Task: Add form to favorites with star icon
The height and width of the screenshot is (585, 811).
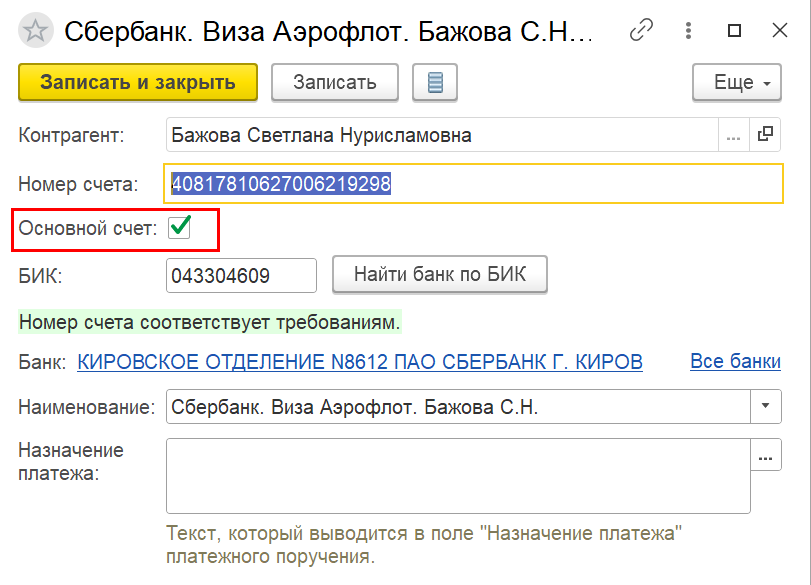Action: tap(36, 31)
